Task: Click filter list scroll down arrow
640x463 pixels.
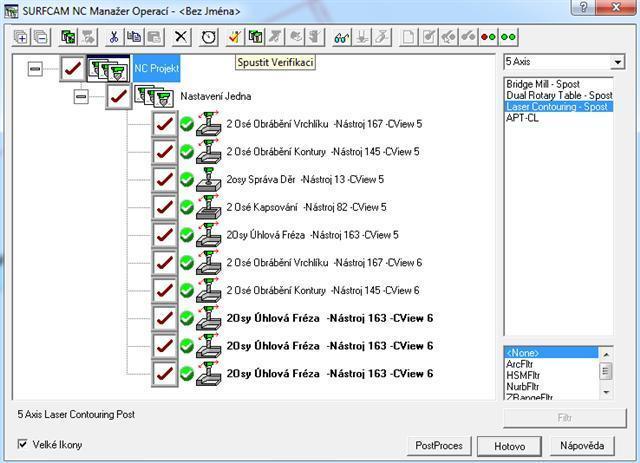Action: [x=606, y=392]
